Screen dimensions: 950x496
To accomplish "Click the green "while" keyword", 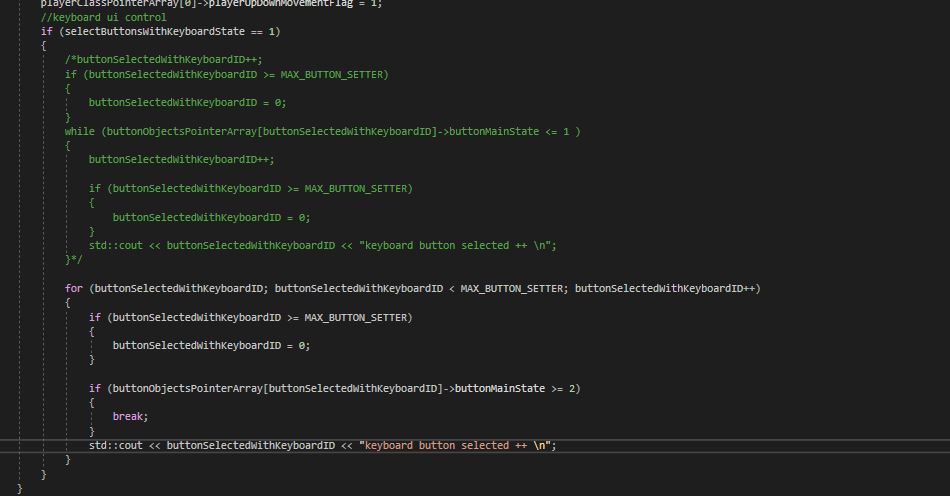I will 79,131.
